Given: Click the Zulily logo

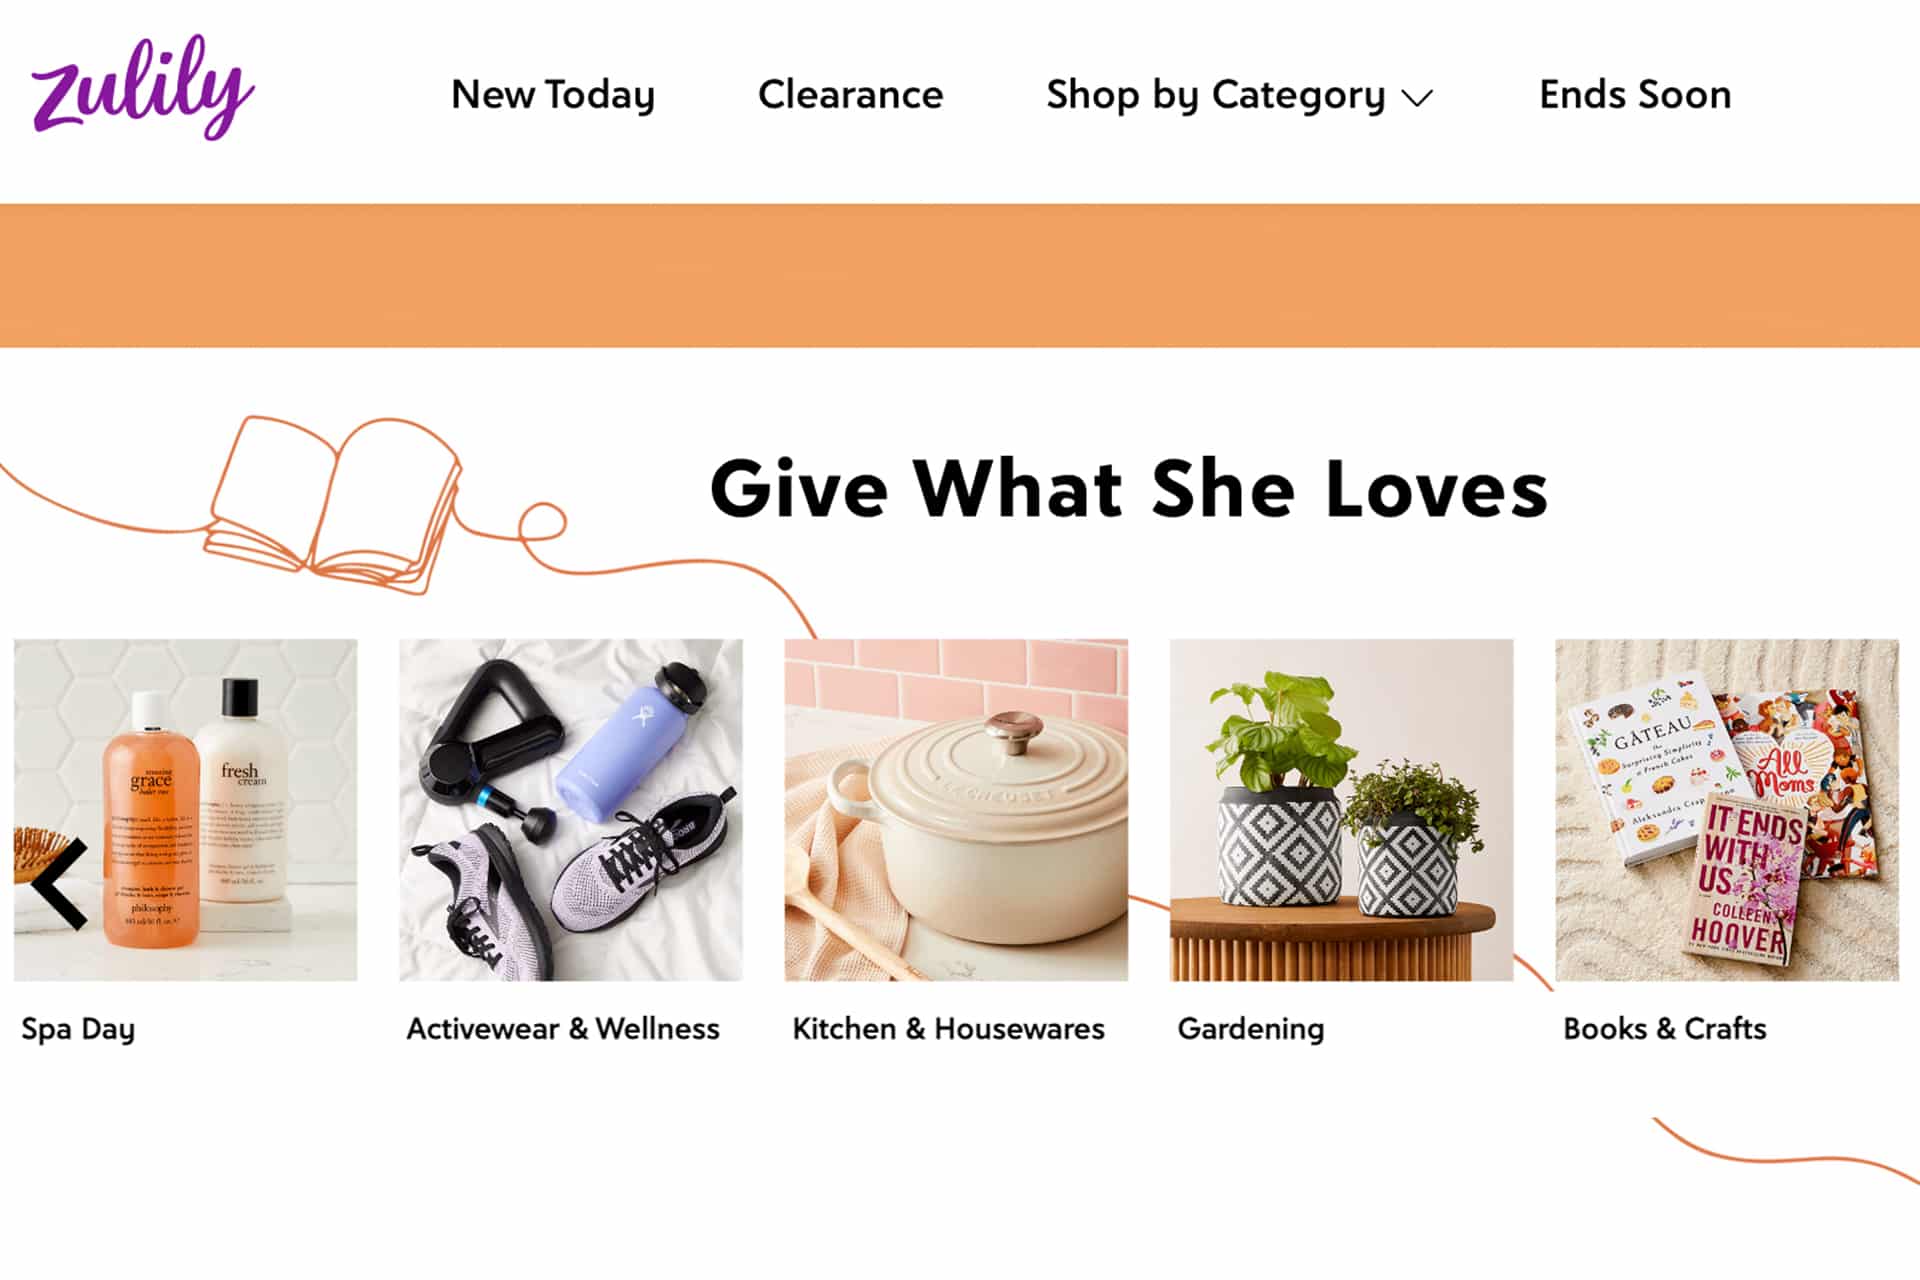Looking at the screenshot, I should [x=143, y=88].
